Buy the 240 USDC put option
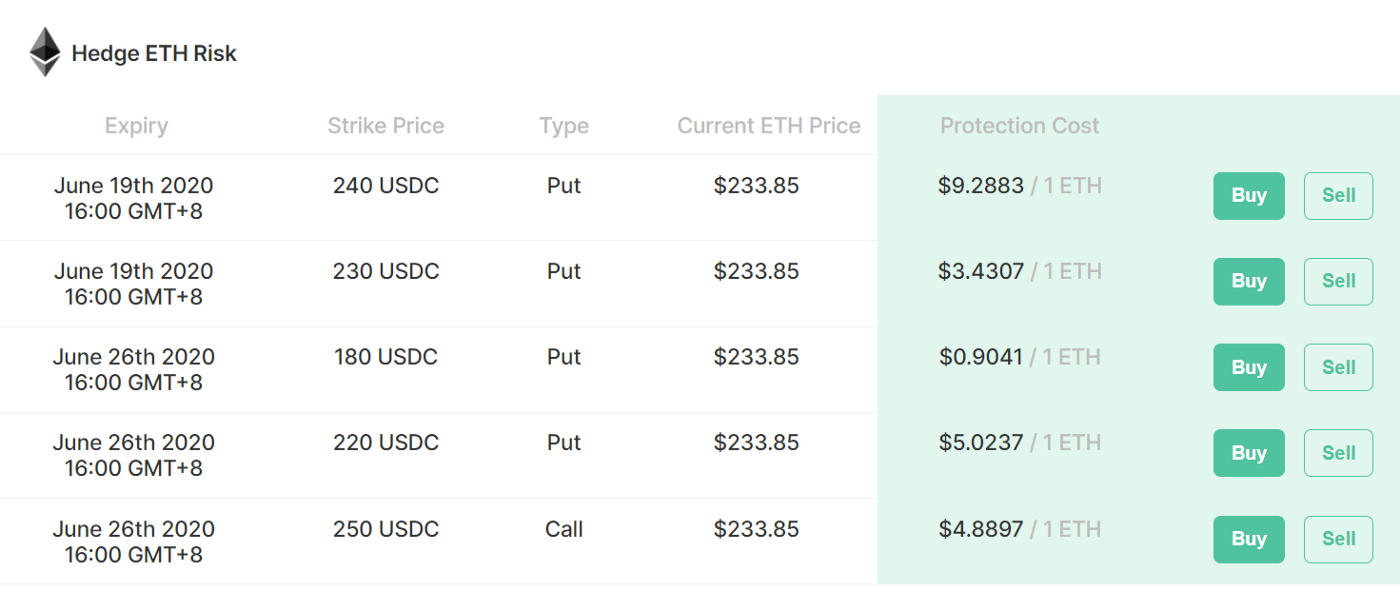1400x610 pixels. [x=1249, y=196]
